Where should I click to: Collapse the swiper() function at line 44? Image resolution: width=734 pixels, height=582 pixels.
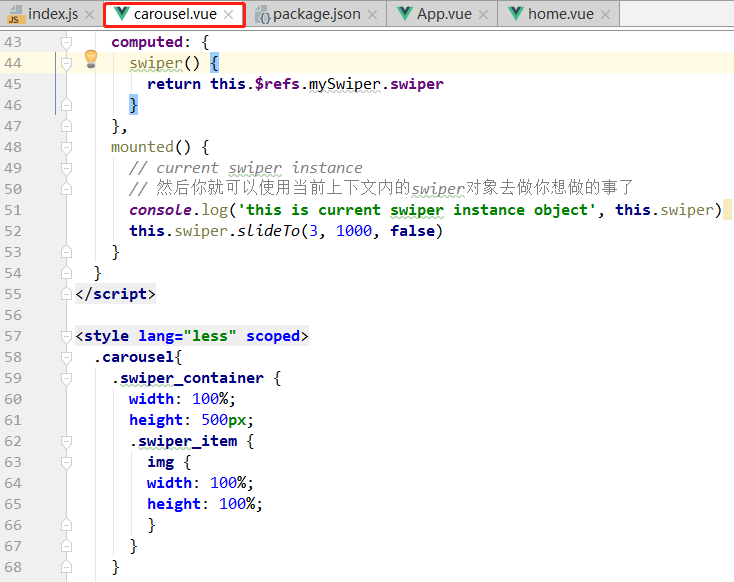(x=66, y=63)
